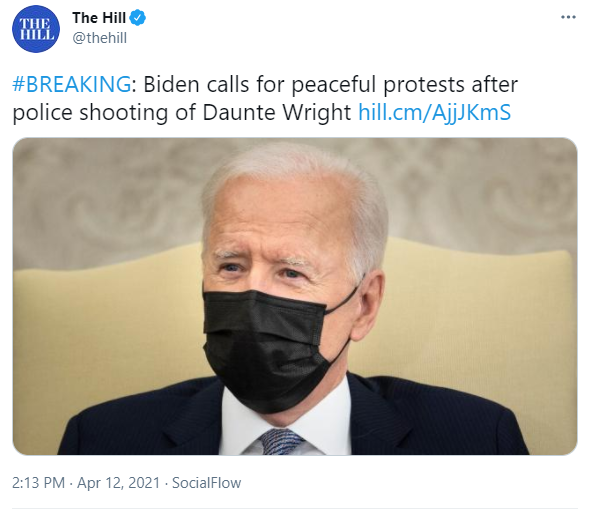The image size is (598, 510).
Task: Open the three-dot more options menu
Action: pyautogui.click(x=568, y=18)
